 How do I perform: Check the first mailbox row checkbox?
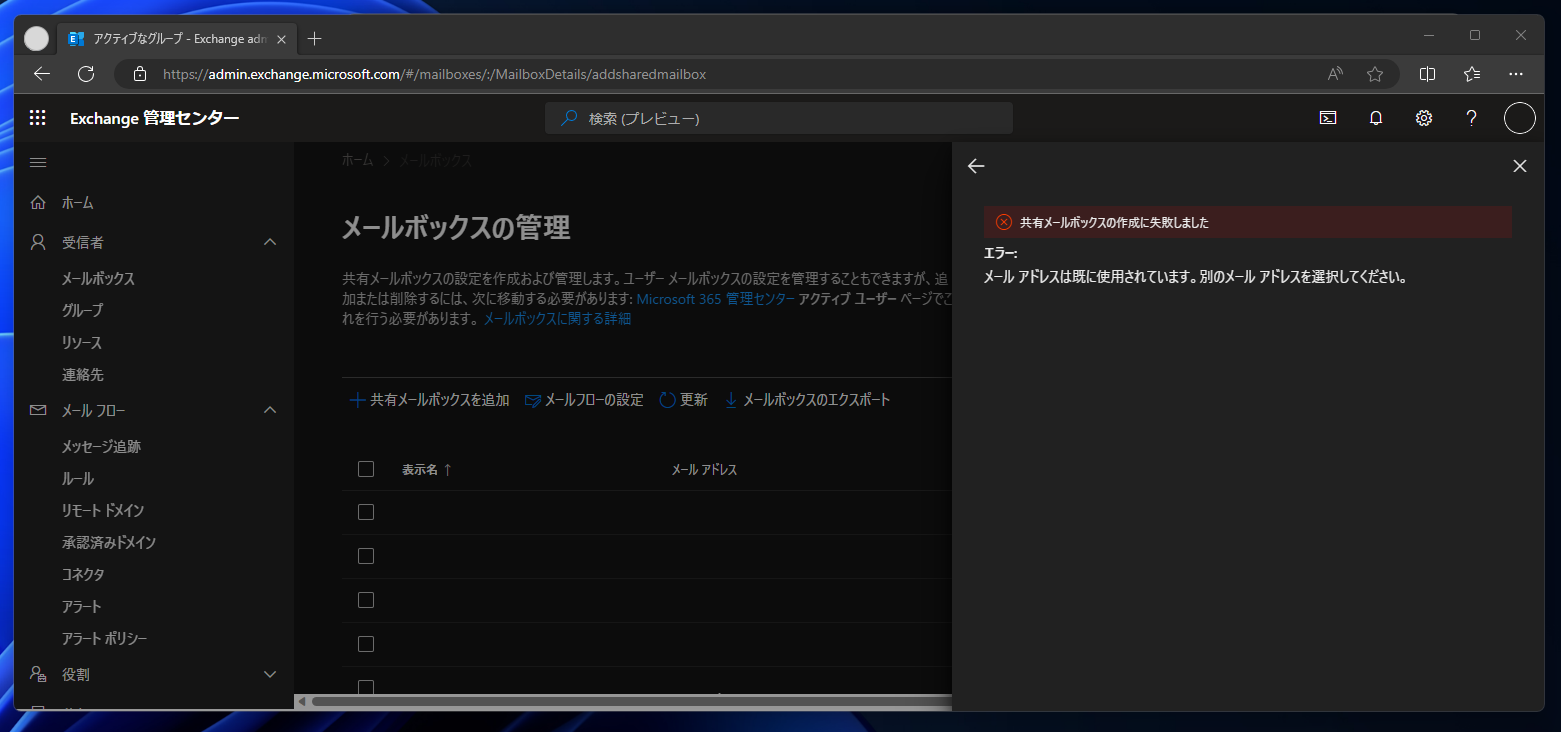click(x=365, y=511)
